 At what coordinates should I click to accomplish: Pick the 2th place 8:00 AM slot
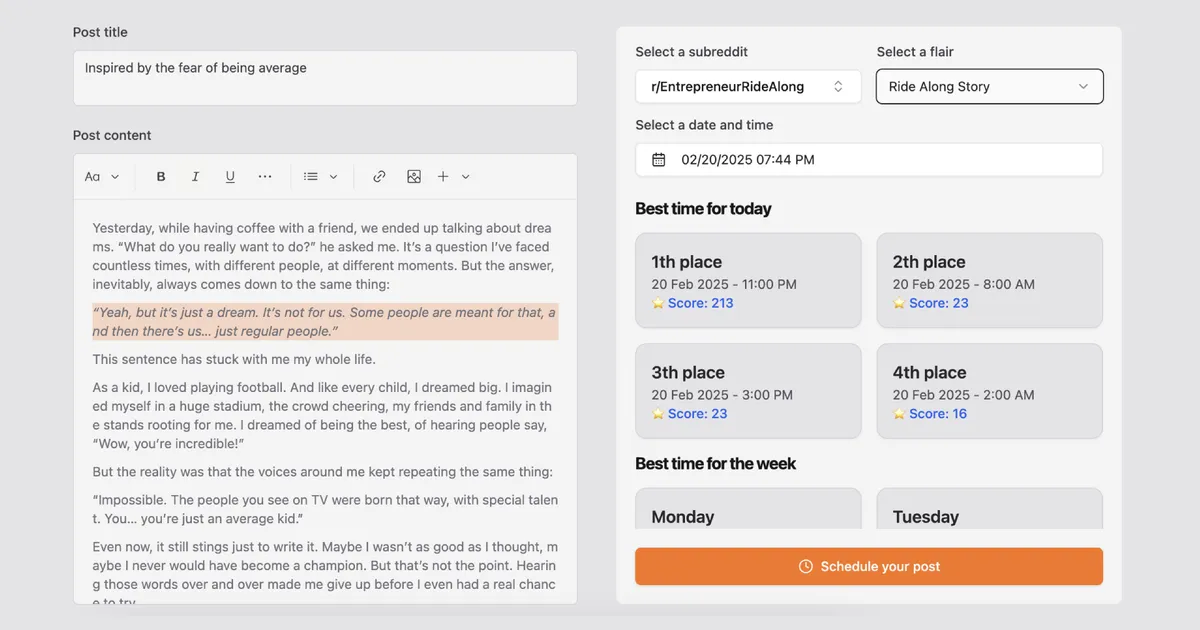989,281
